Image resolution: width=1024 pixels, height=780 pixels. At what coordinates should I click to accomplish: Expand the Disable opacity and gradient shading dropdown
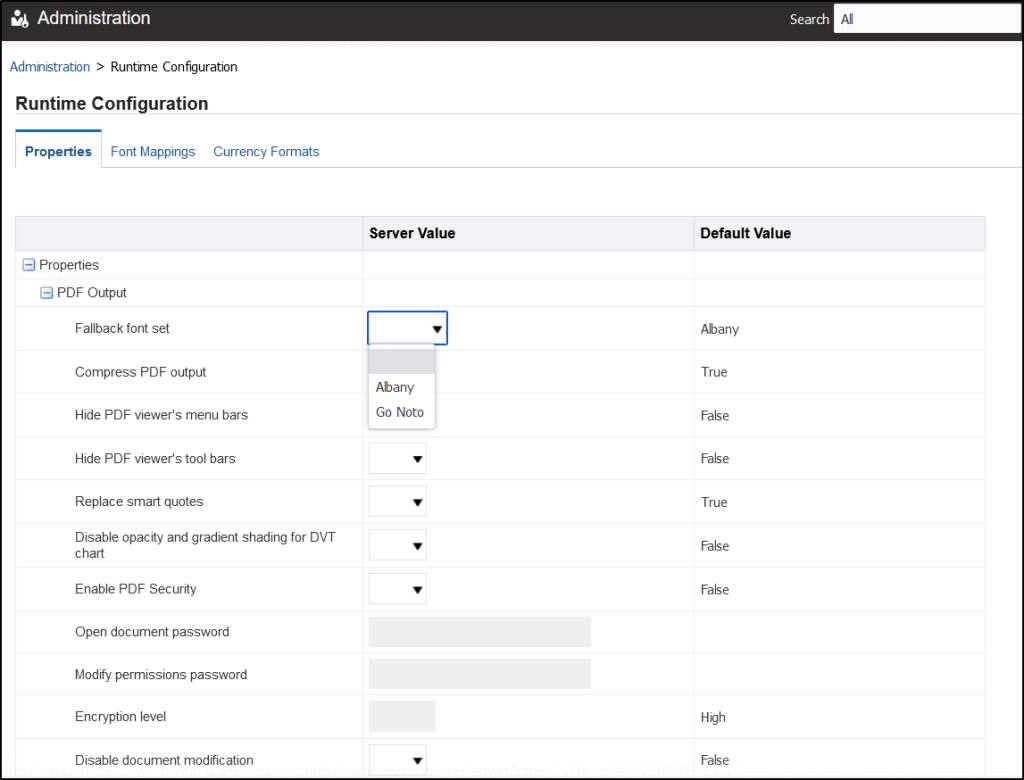398,546
